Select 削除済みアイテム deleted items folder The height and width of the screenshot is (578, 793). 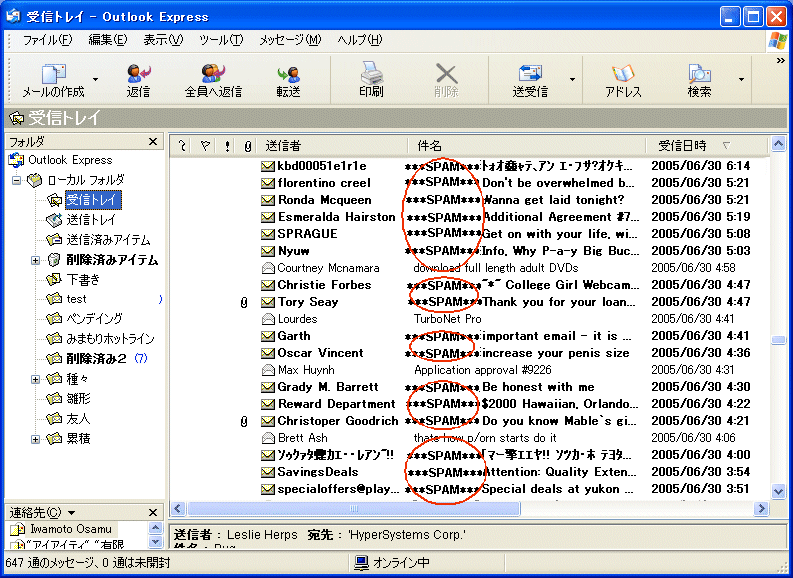[x=112, y=260]
